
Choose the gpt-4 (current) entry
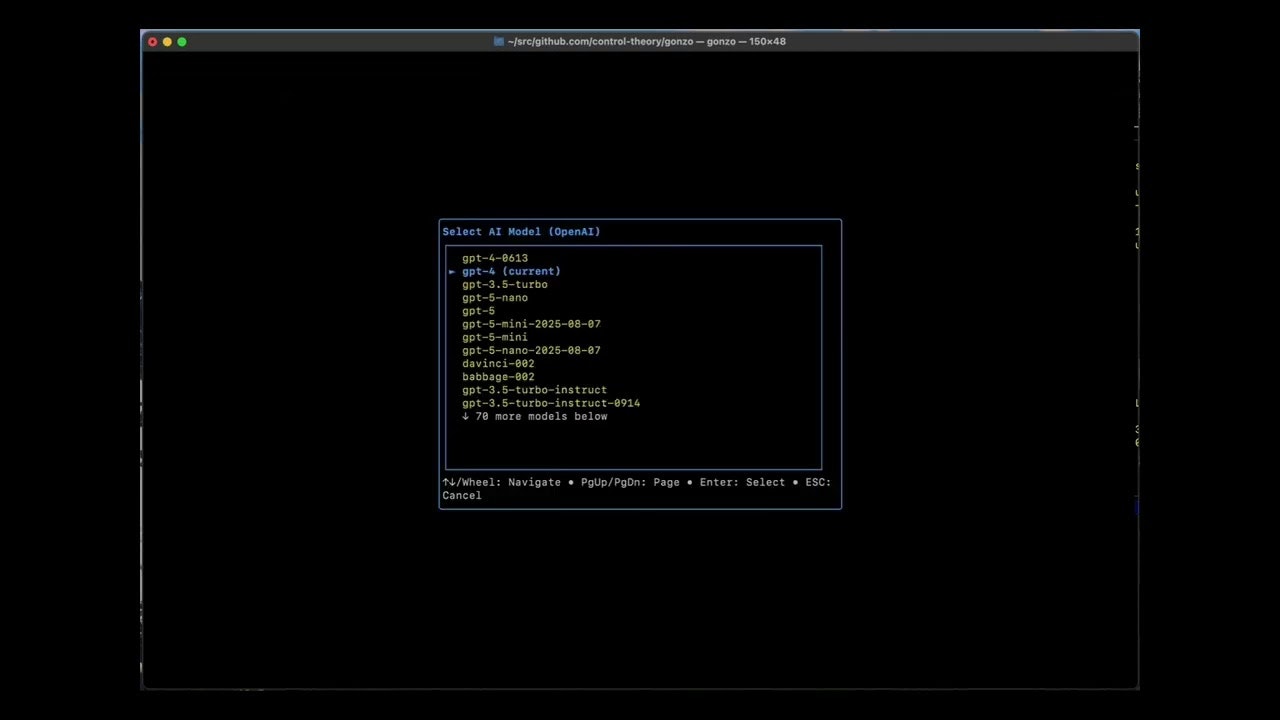(511, 271)
